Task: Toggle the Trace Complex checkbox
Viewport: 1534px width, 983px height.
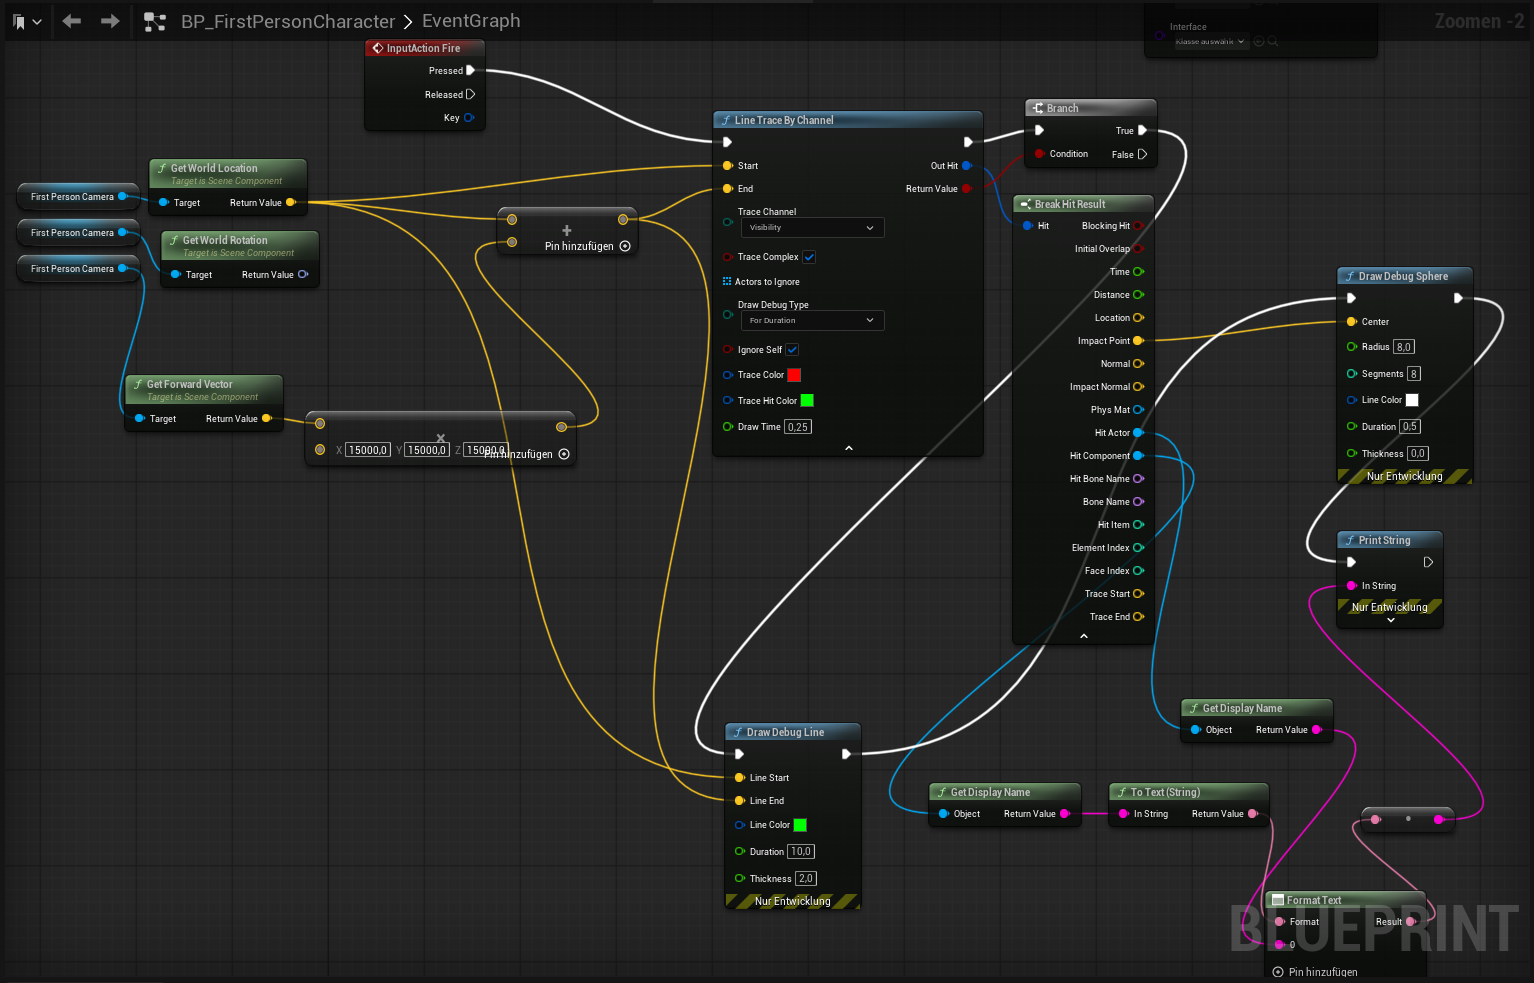Action: tap(809, 257)
